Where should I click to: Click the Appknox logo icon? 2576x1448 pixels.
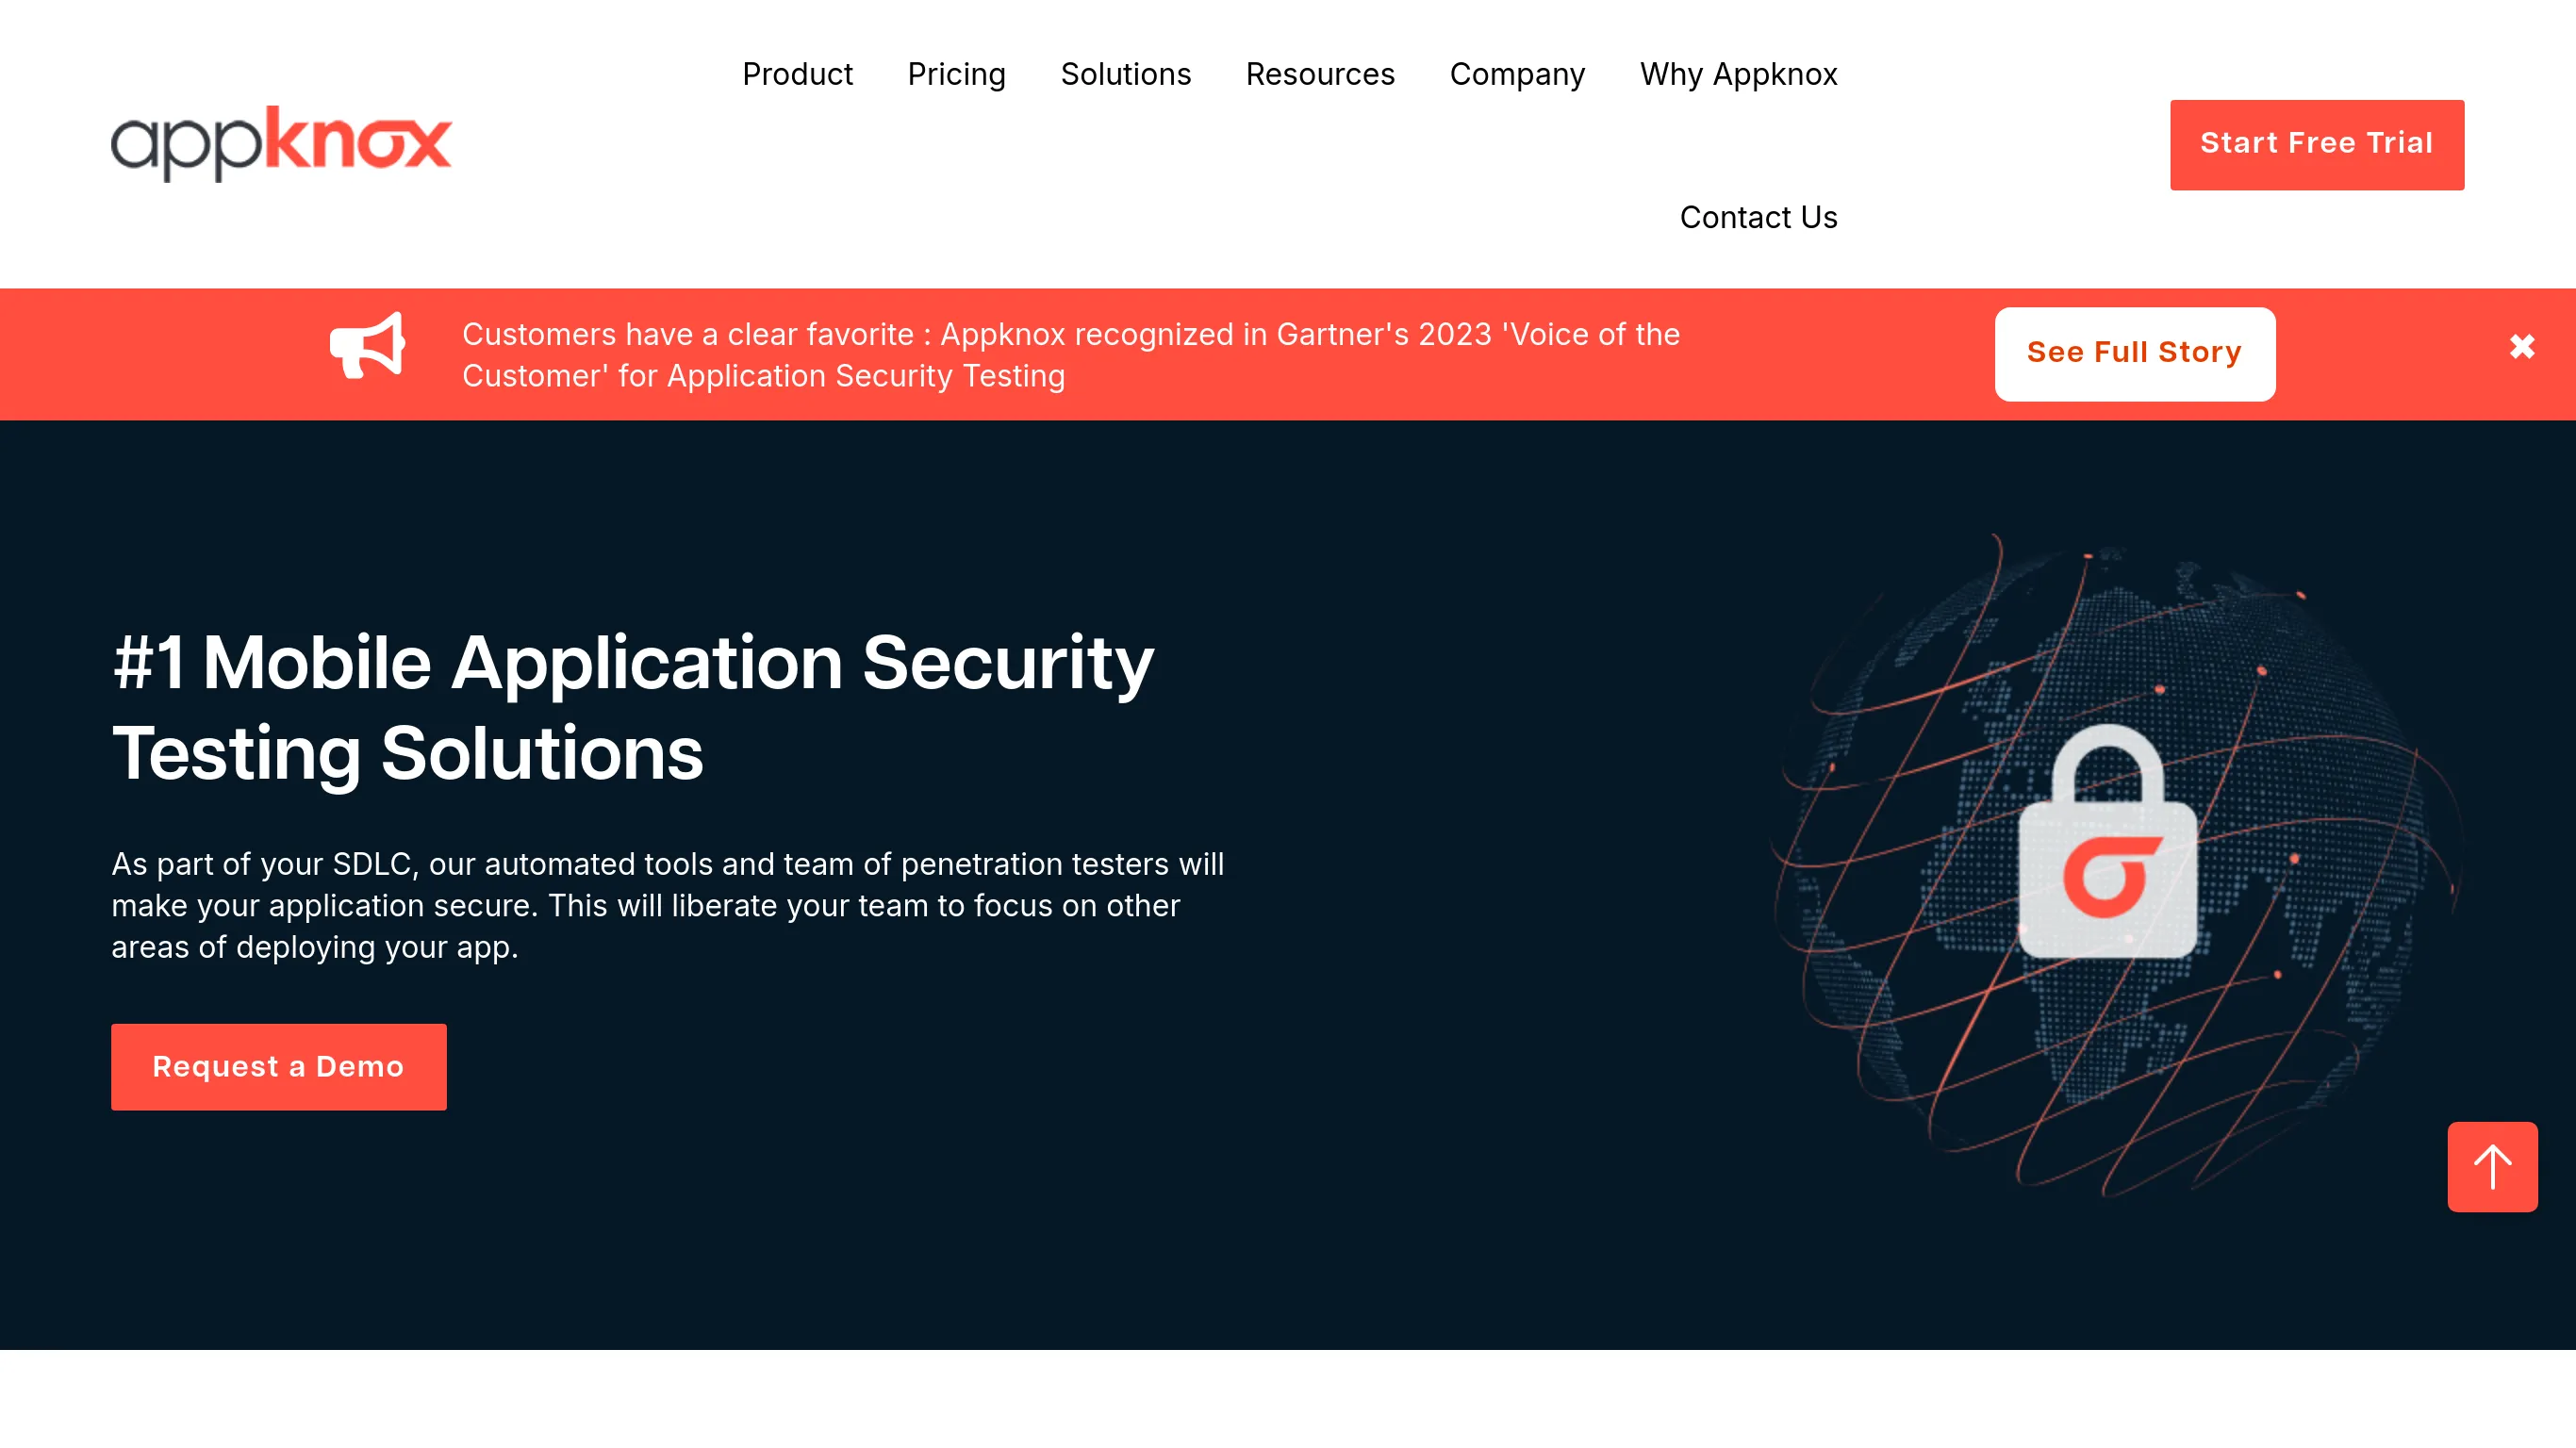point(281,141)
